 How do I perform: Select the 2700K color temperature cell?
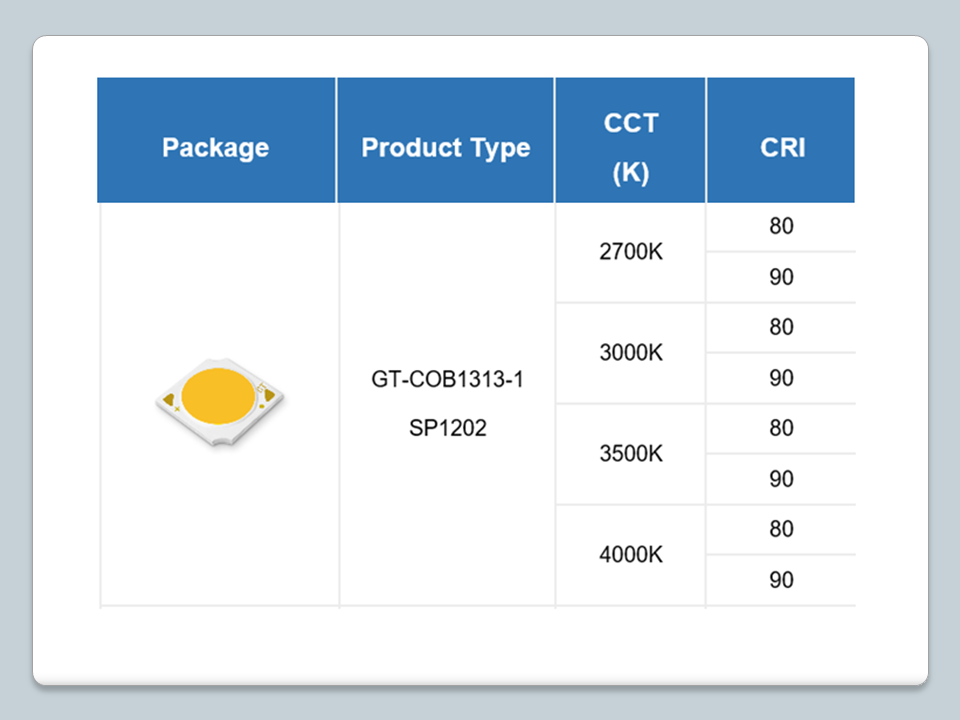pyautogui.click(x=631, y=252)
